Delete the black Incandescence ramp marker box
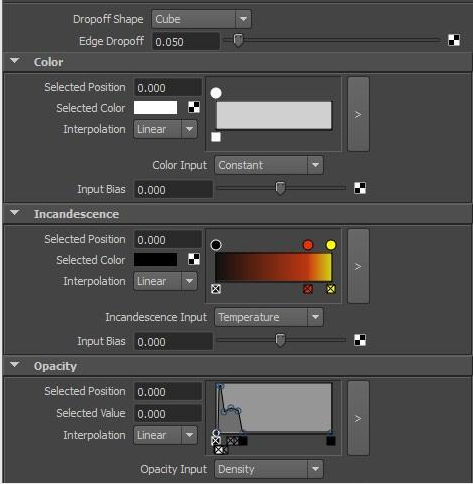 click(x=216, y=289)
